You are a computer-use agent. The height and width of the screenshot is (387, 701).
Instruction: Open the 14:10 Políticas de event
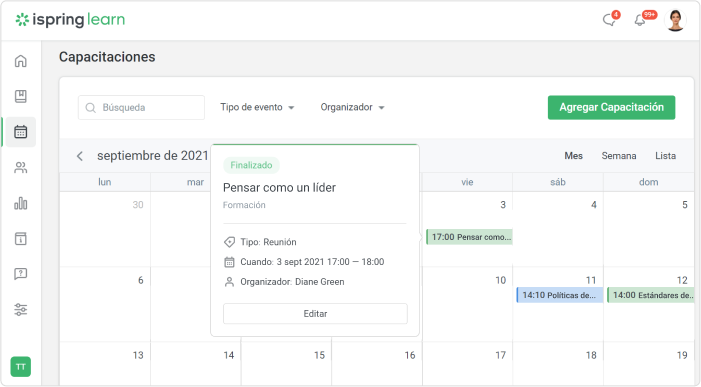click(560, 295)
